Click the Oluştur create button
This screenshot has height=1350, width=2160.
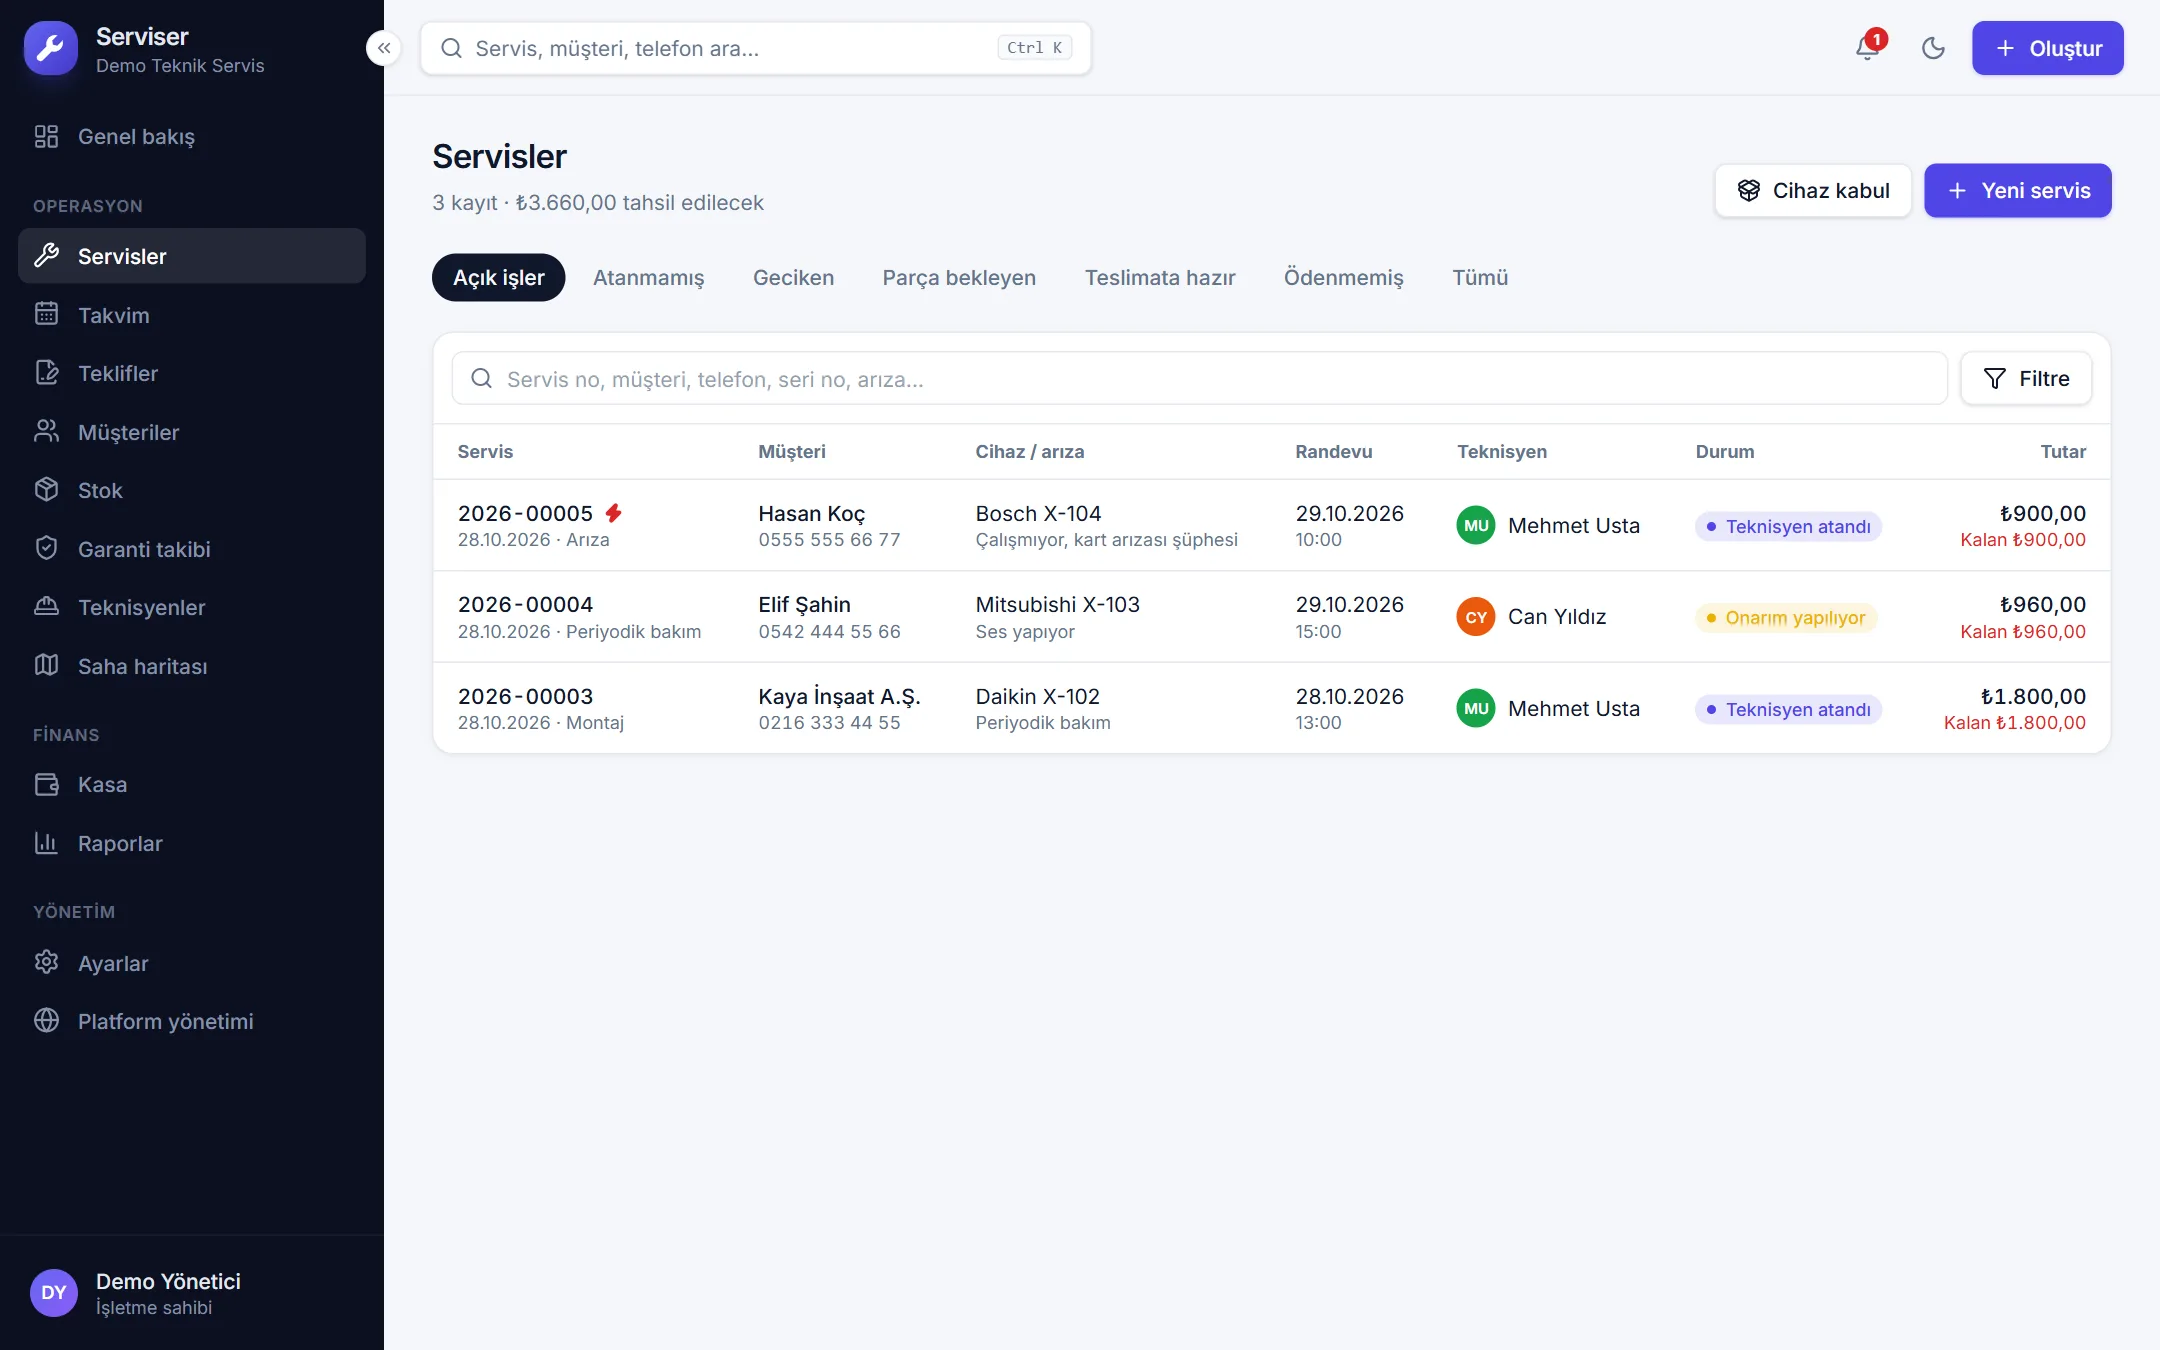click(2047, 48)
